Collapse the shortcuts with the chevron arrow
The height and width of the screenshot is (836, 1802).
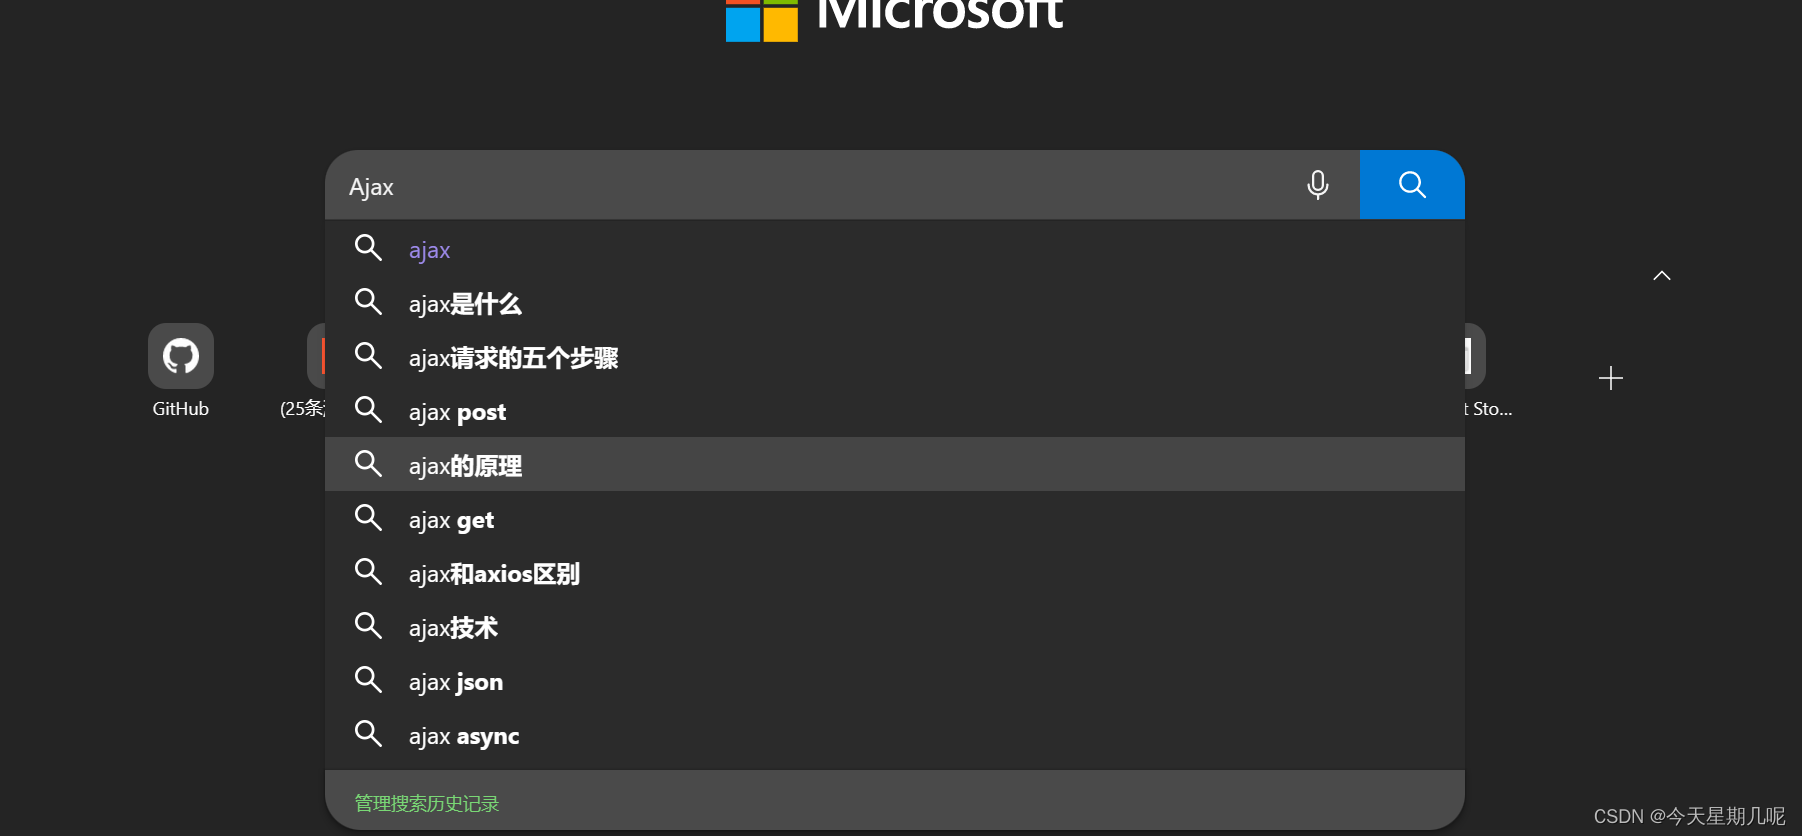click(1662, 276)
